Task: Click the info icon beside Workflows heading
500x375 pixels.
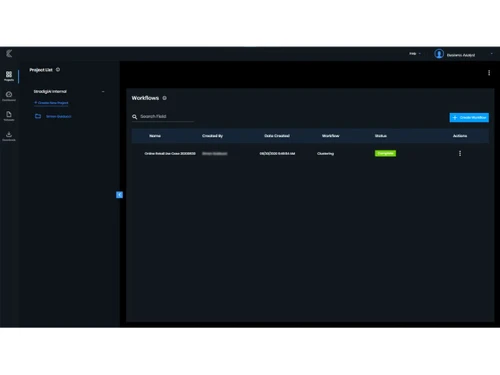Action: 164,98
